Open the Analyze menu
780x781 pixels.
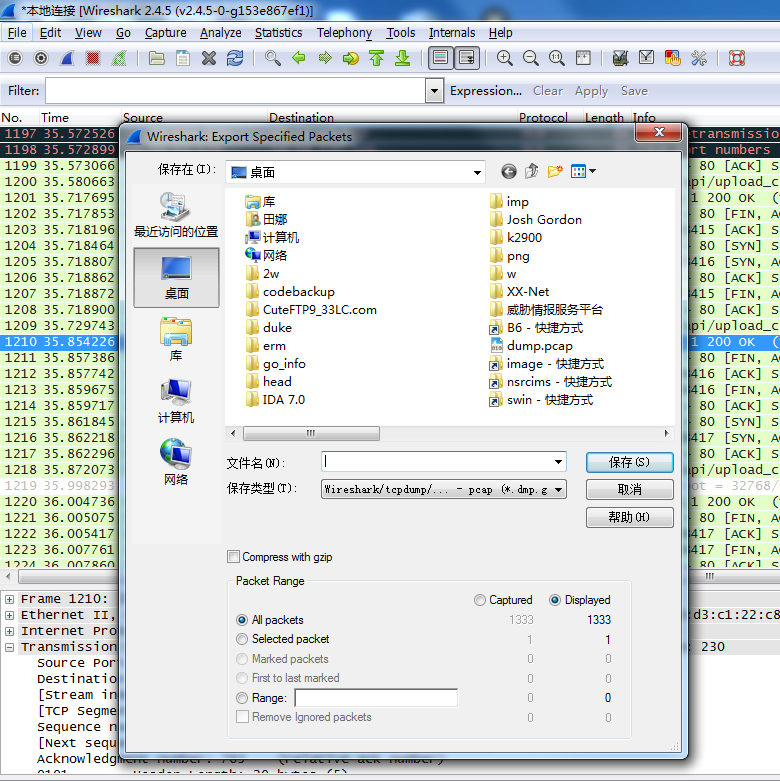pos(221,33)
